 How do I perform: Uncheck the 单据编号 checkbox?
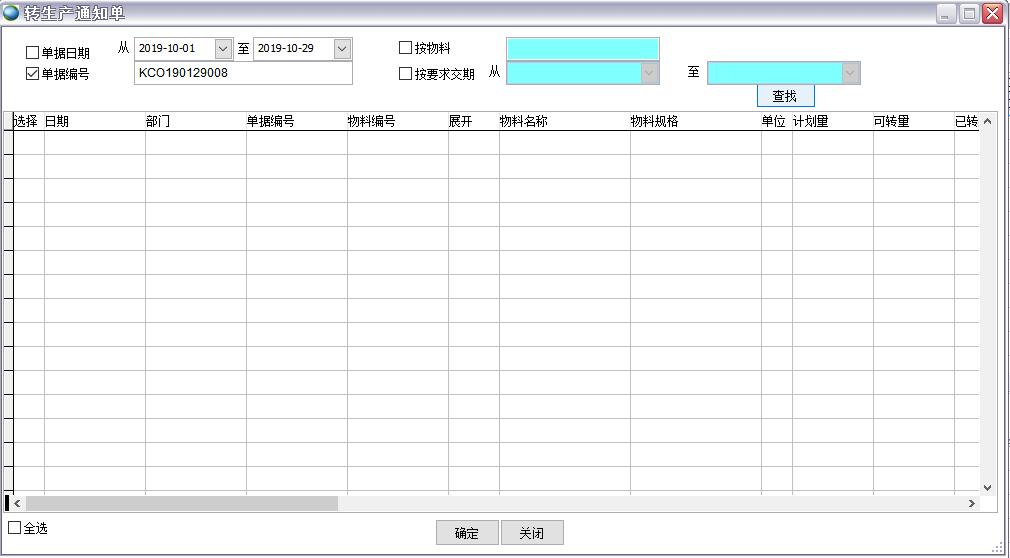point(33,74)
